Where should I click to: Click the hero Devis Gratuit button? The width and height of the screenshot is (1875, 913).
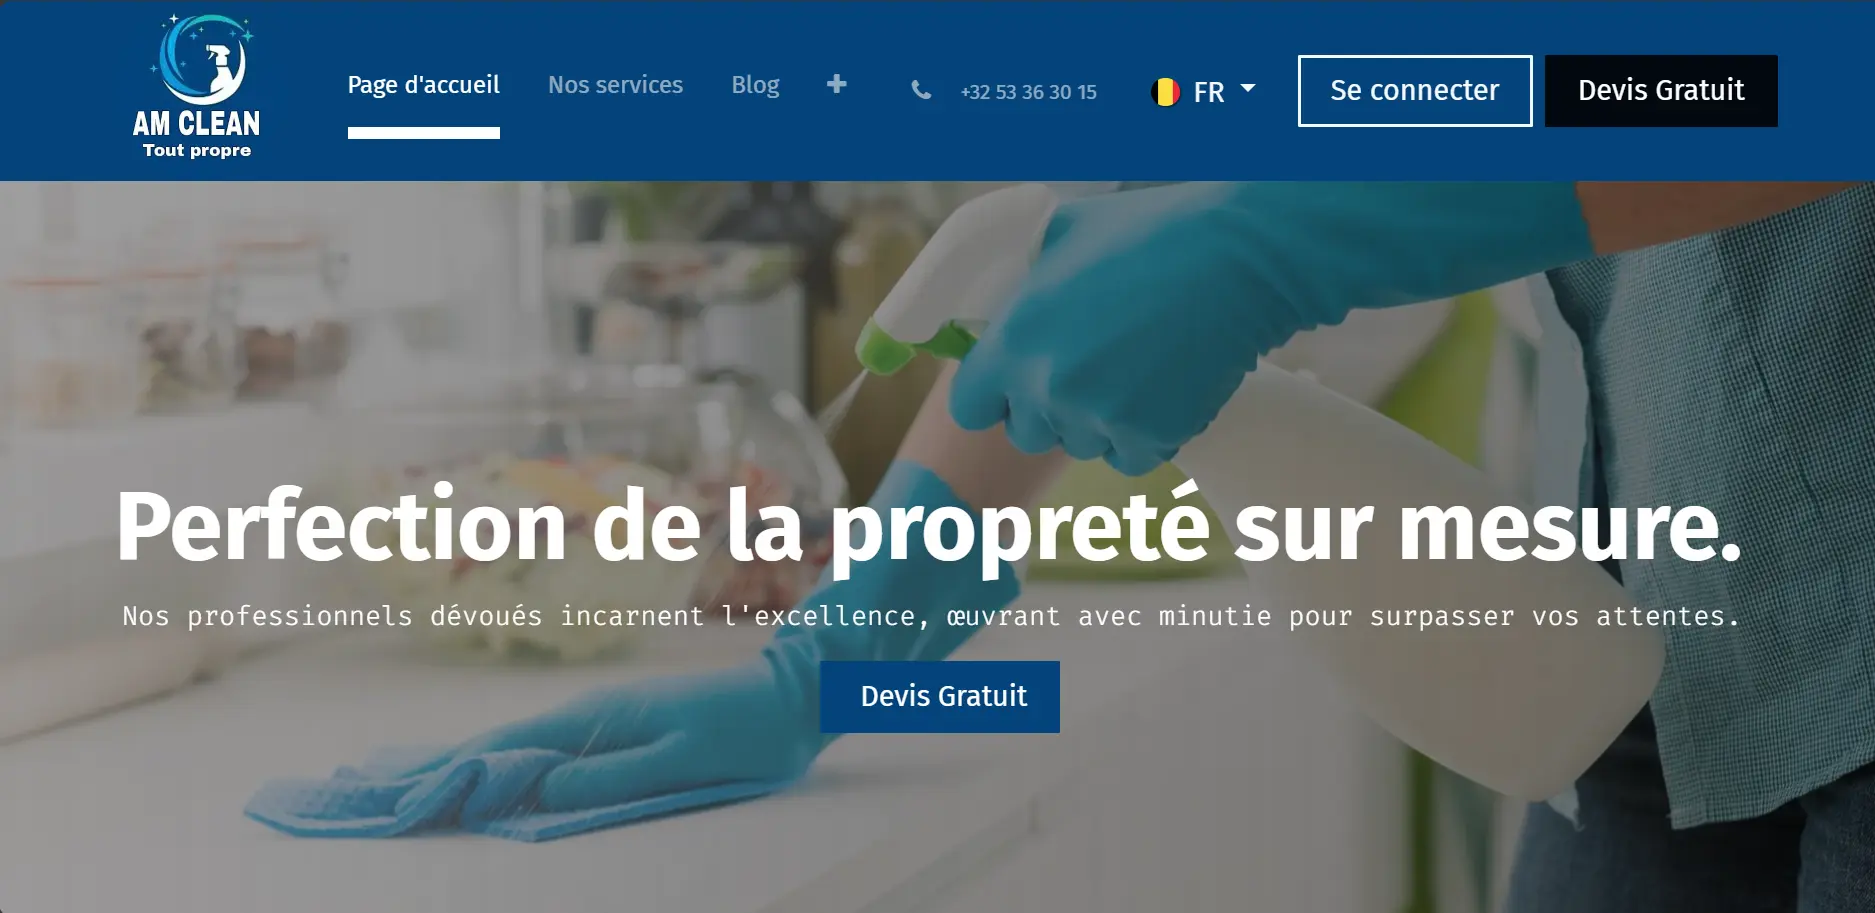point(940,697)
